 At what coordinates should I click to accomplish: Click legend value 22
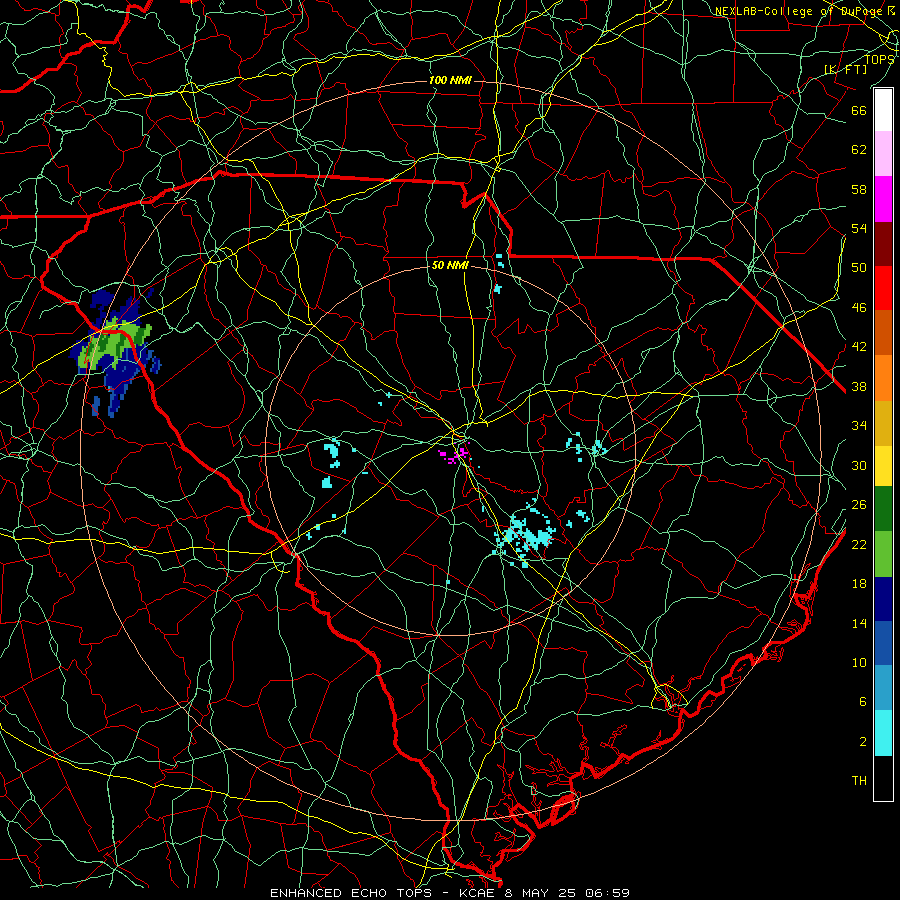pyautogui.click(x=859, y=544)
